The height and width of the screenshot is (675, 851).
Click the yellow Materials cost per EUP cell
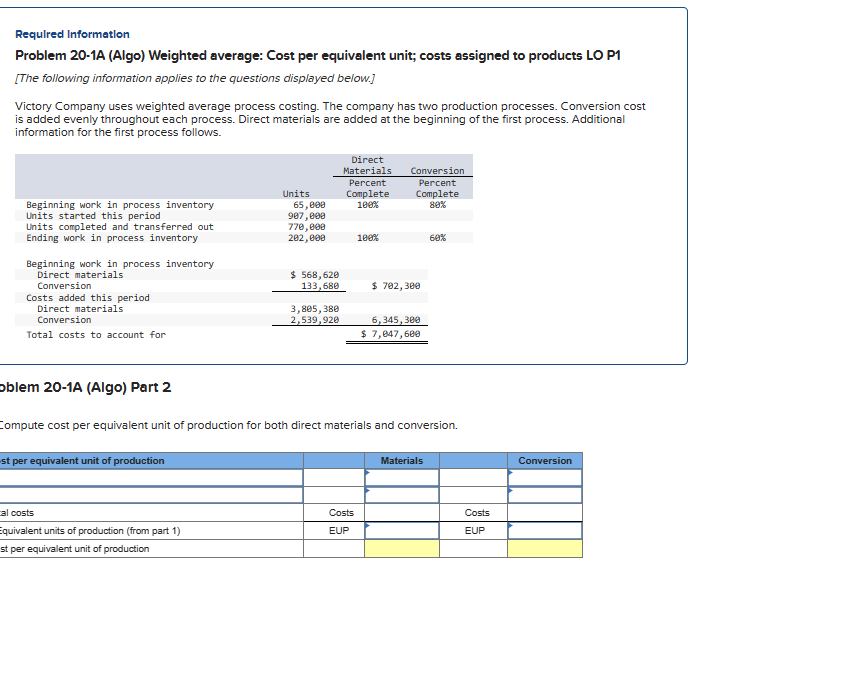pos(402,548)
